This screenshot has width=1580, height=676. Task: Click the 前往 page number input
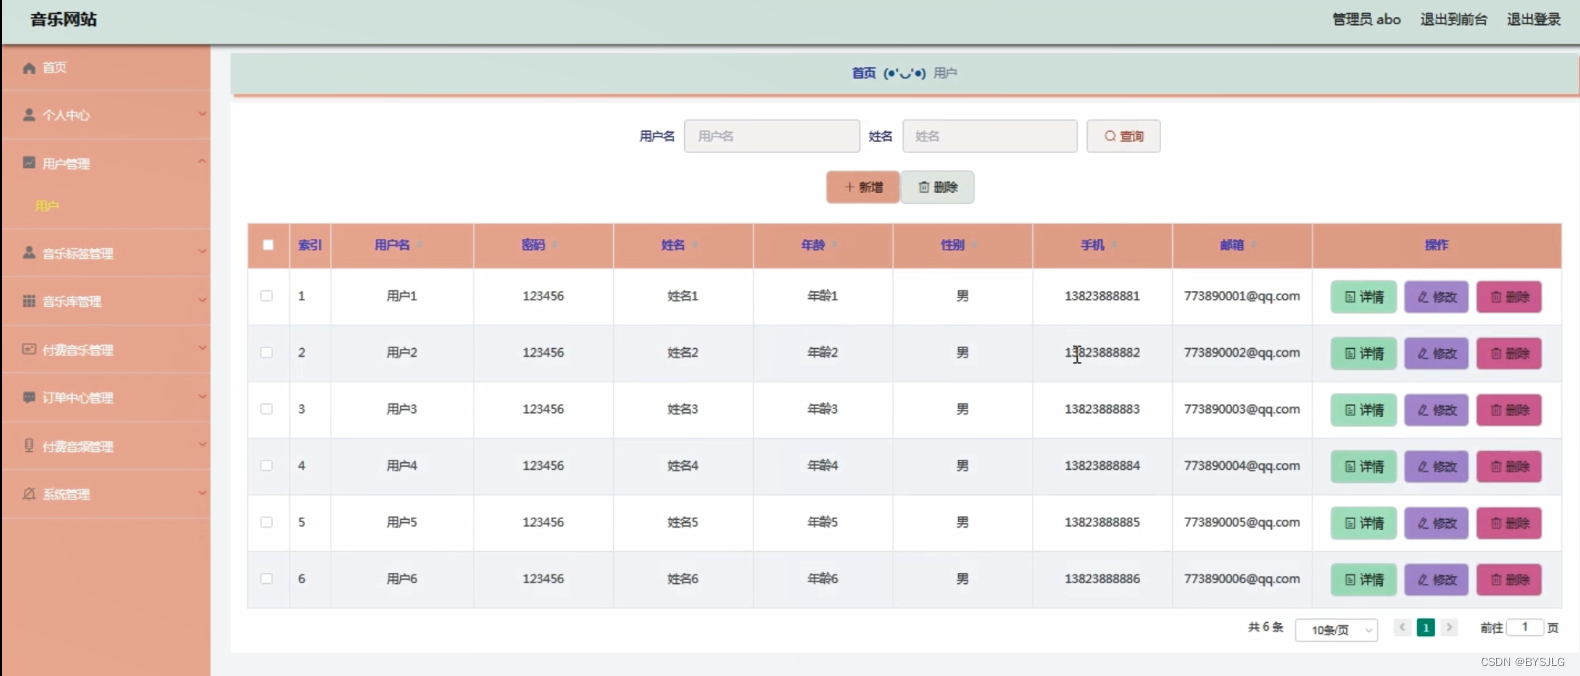1525,627
